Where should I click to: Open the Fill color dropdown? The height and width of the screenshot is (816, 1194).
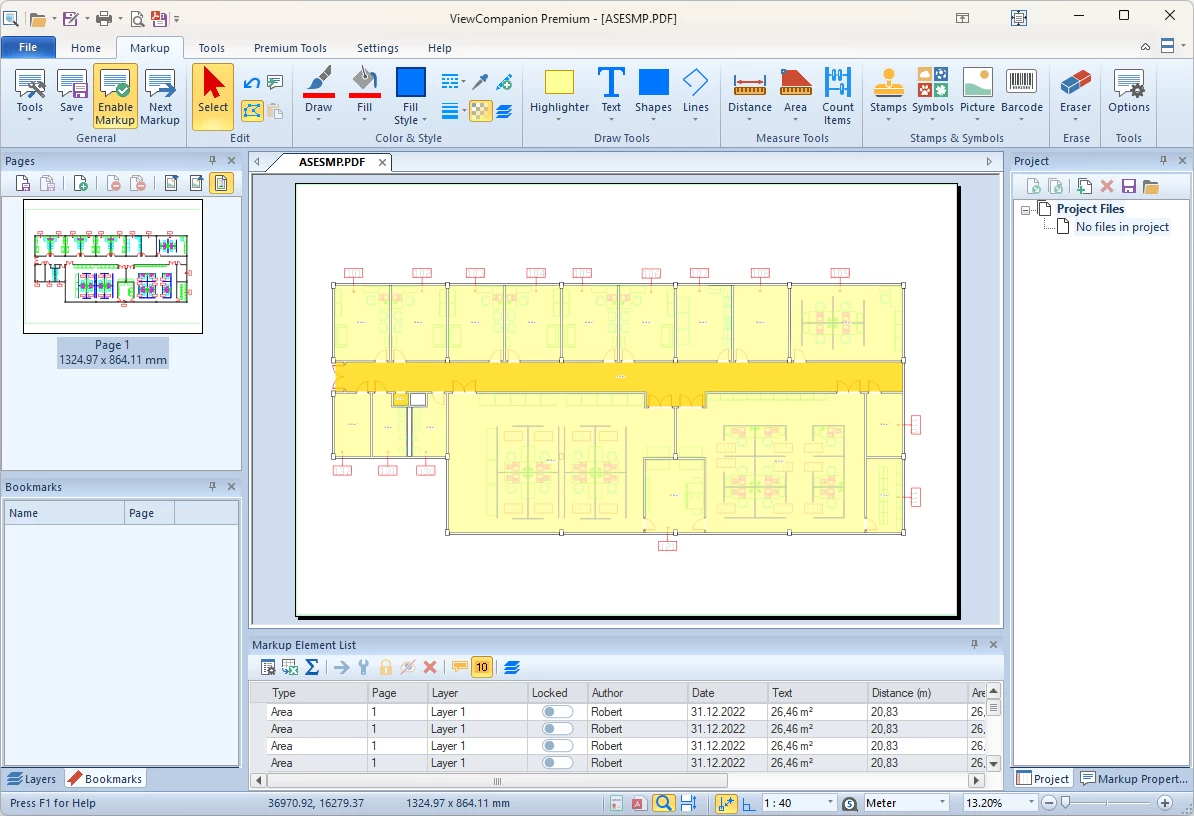coord(364,120)
